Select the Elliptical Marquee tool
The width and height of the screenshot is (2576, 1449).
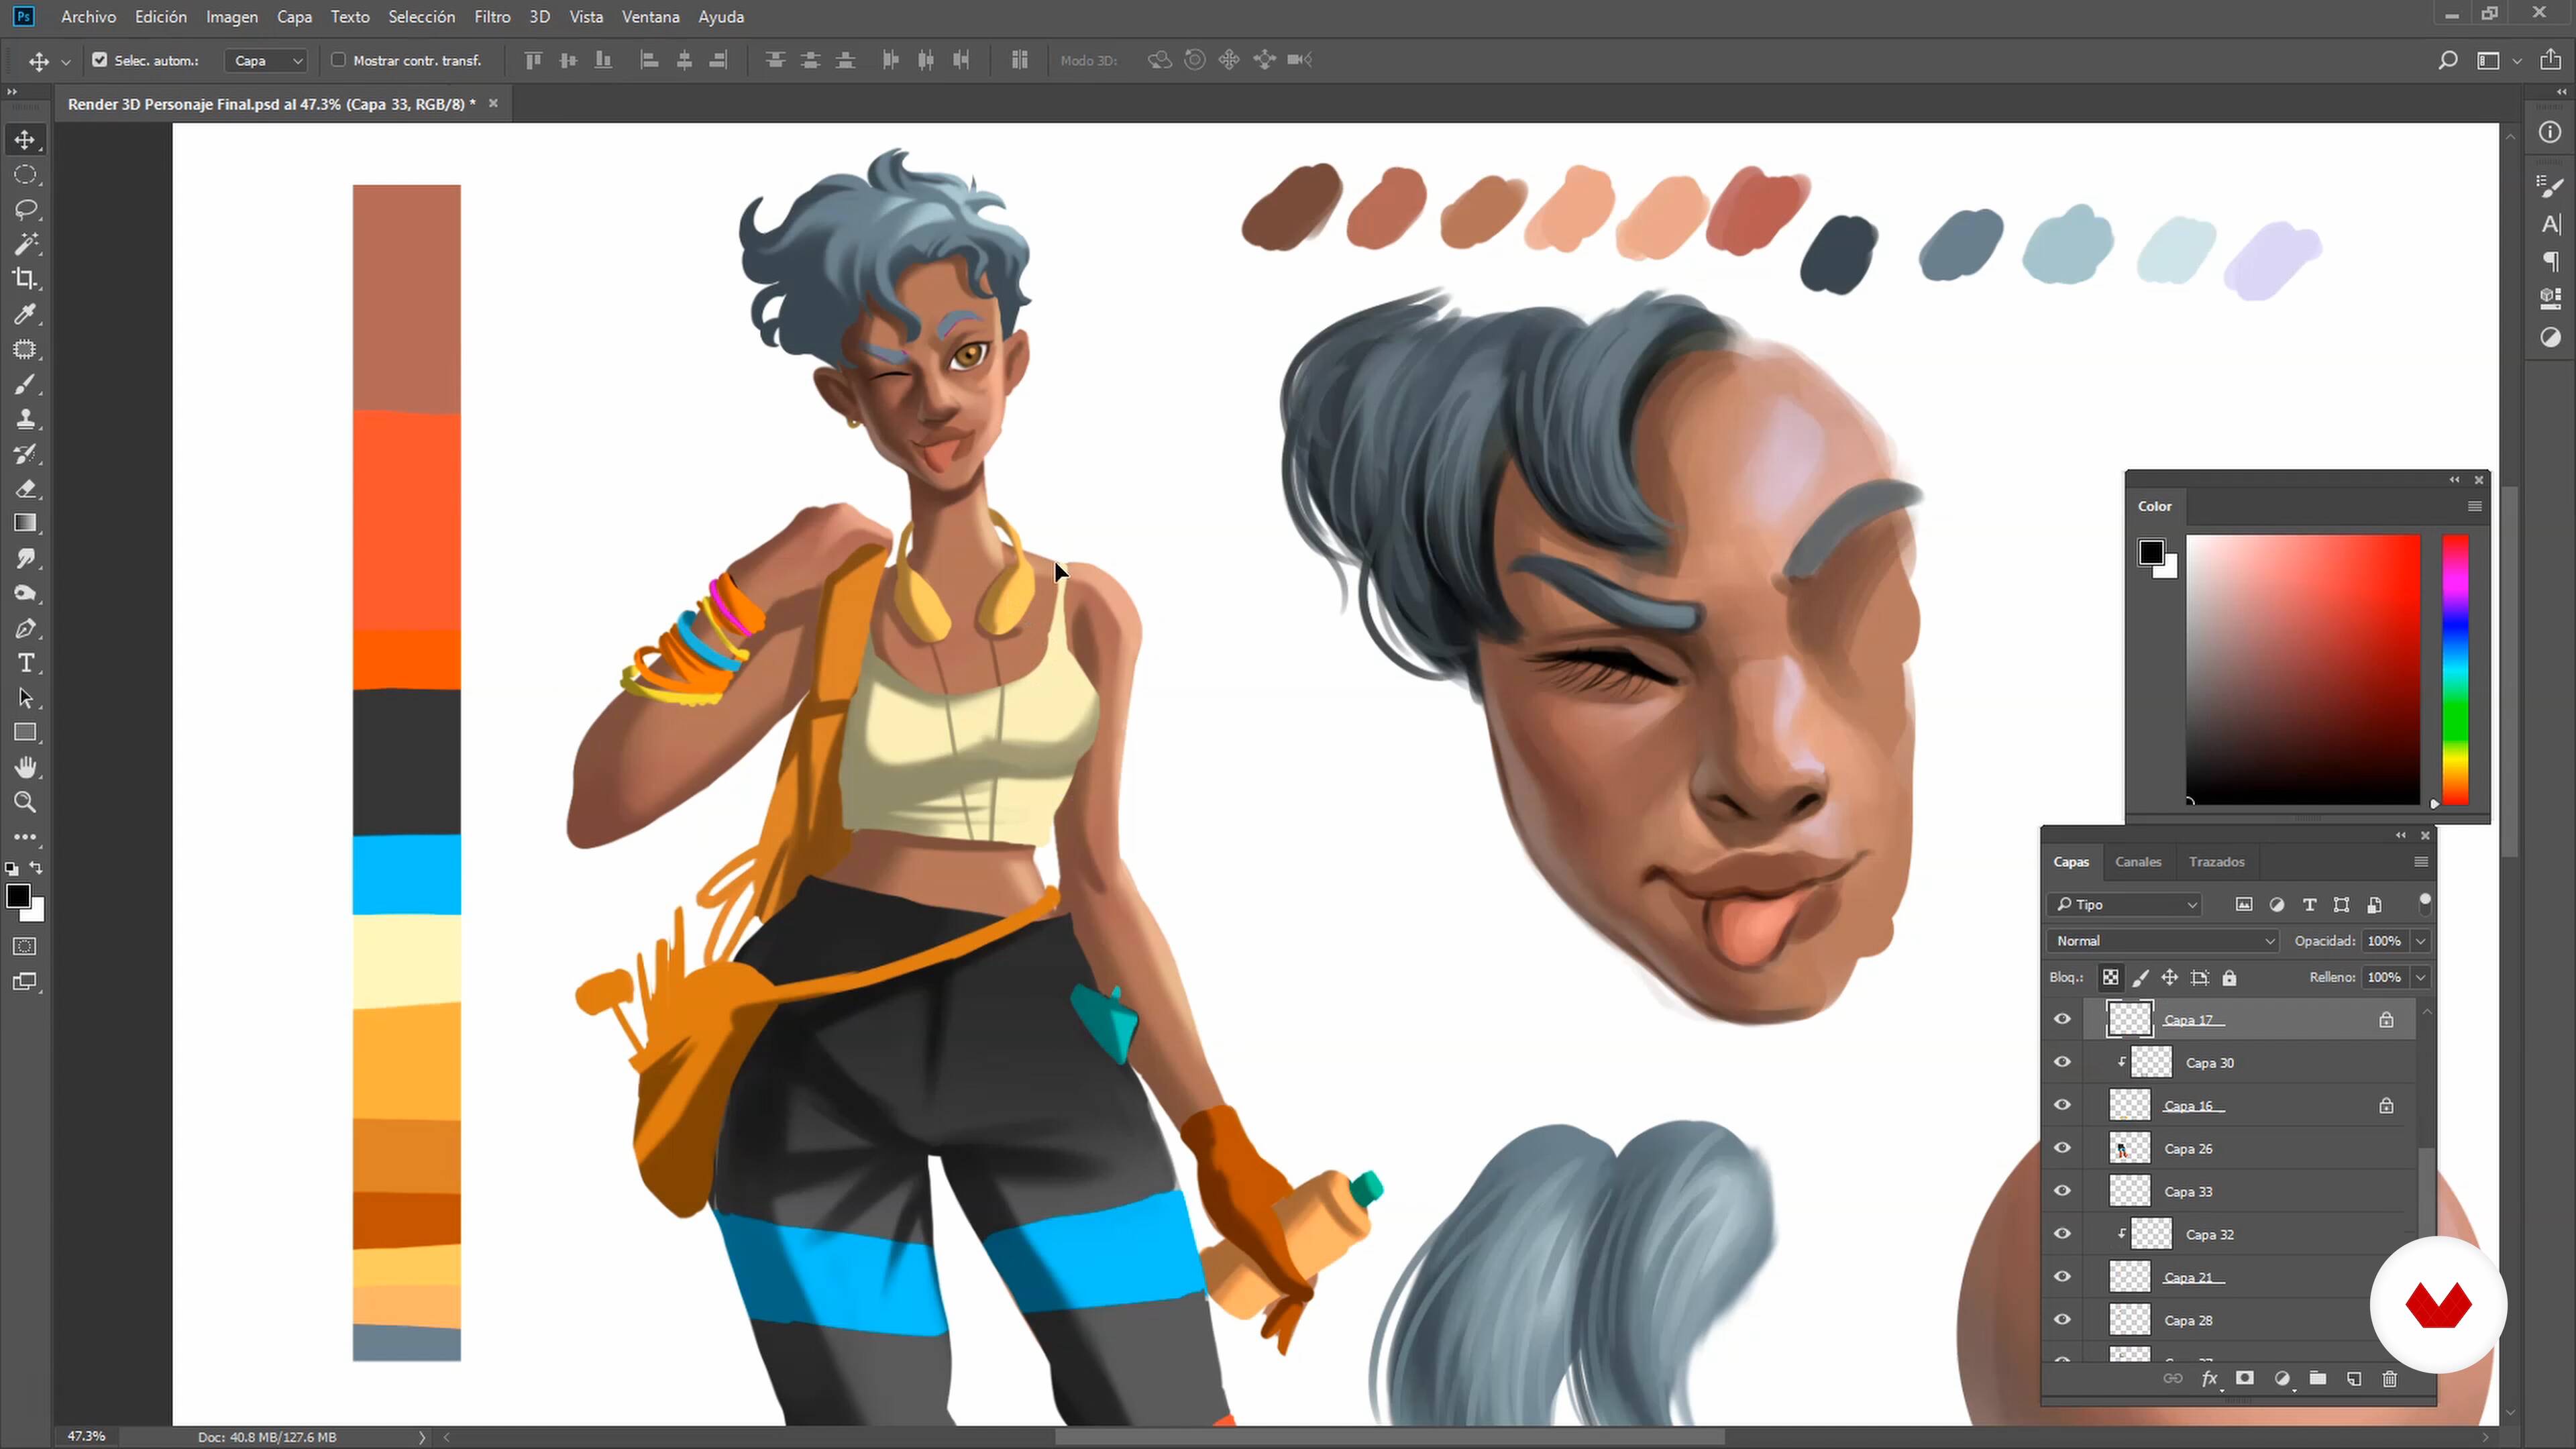[x=25, y=174]
